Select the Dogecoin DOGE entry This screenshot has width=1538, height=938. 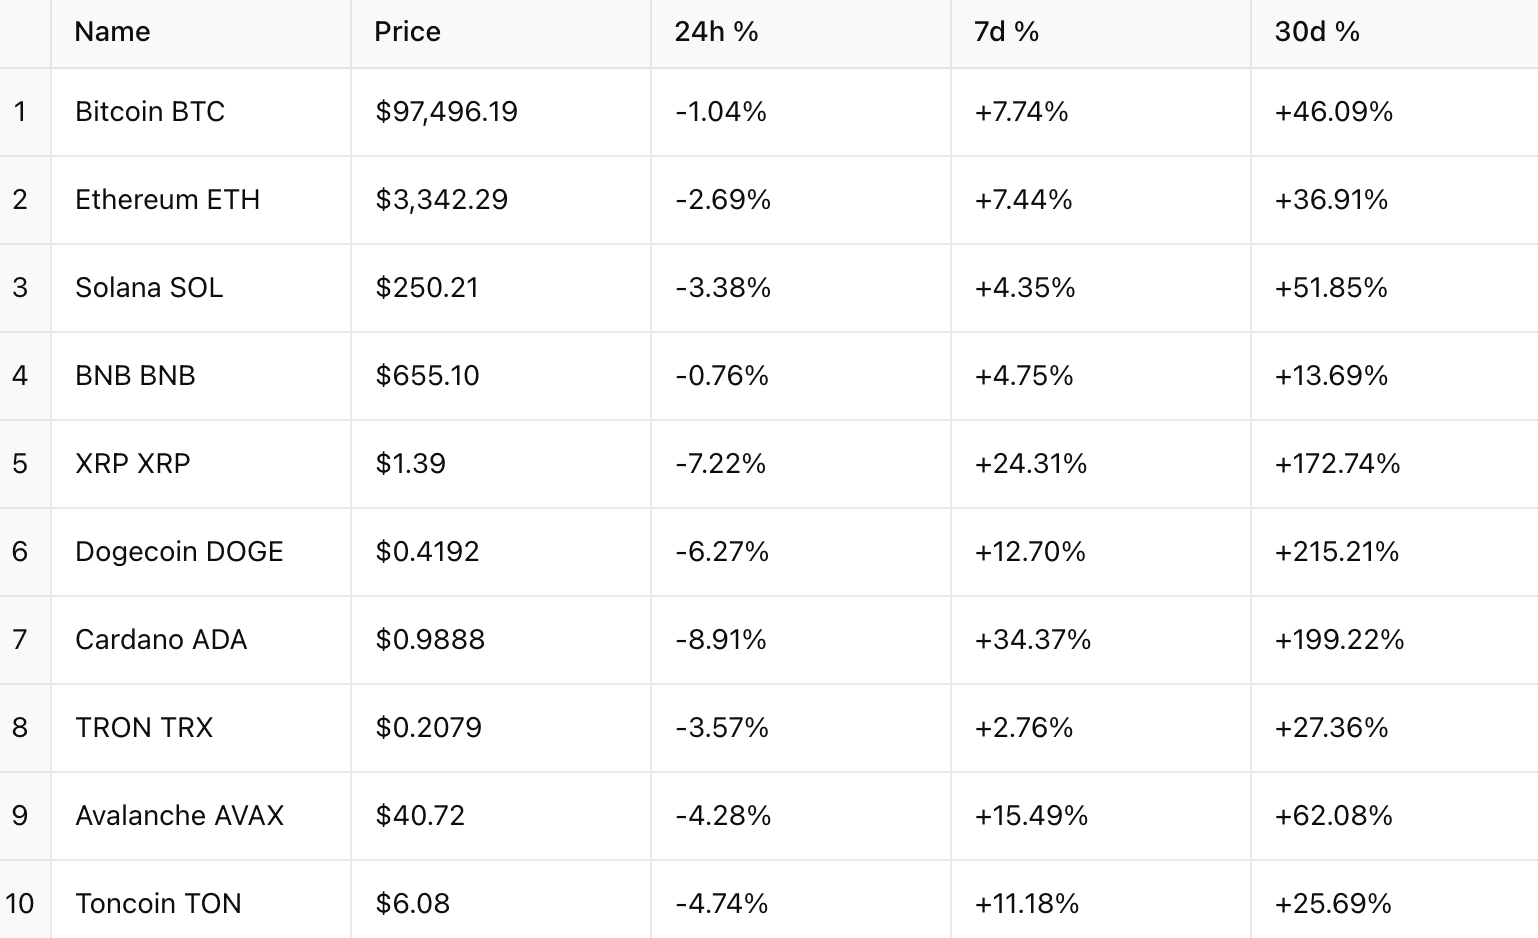179,551
